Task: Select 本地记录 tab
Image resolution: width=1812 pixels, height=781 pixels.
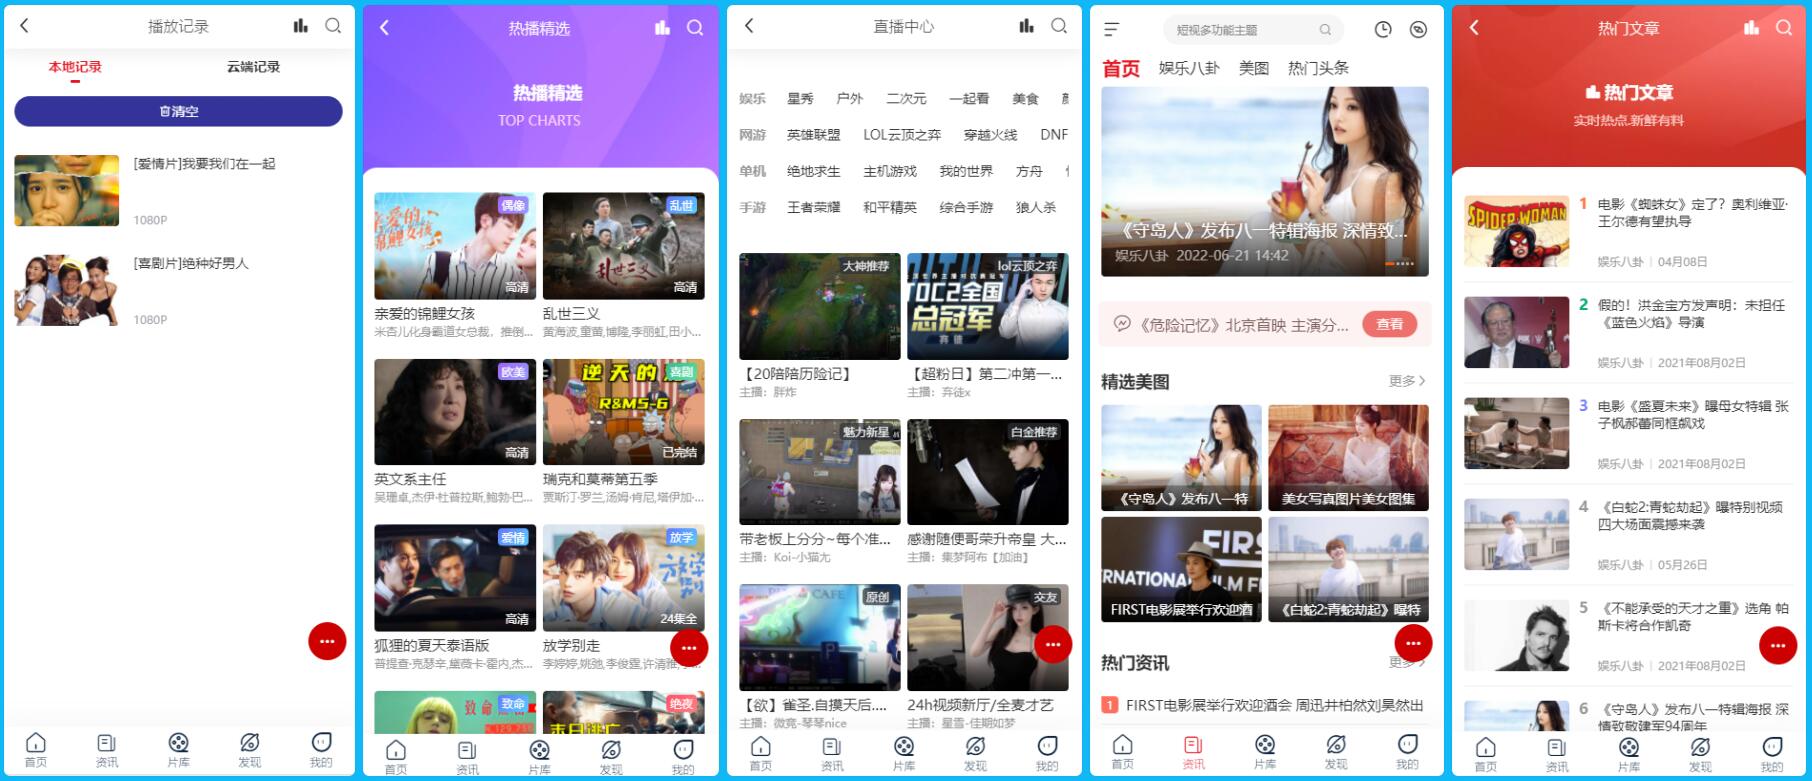Action: pos(75,67)
